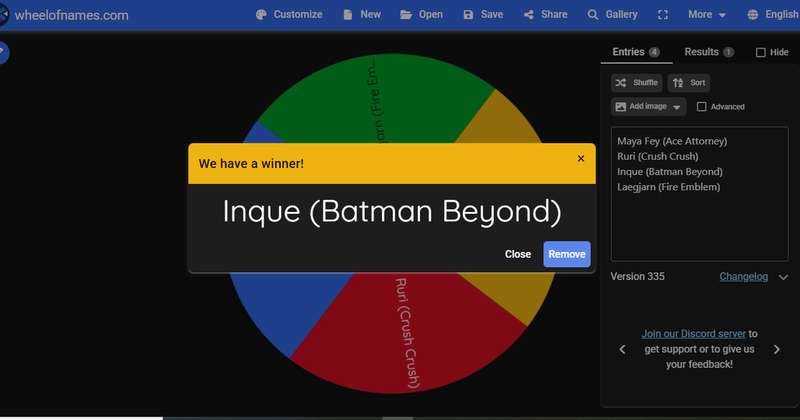Shuffle the entries
Image resolution: width=800 pixels, height=420 pixels.
click(637, 83)
